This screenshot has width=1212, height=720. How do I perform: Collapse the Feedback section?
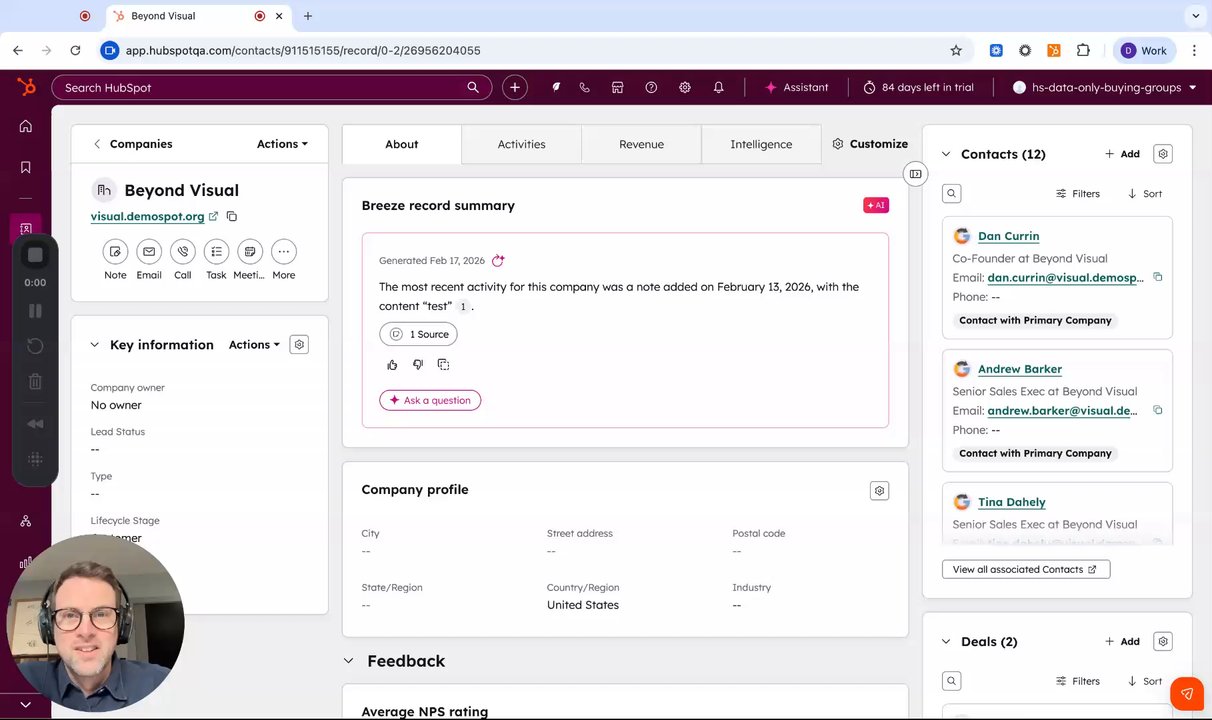[349, 661]
